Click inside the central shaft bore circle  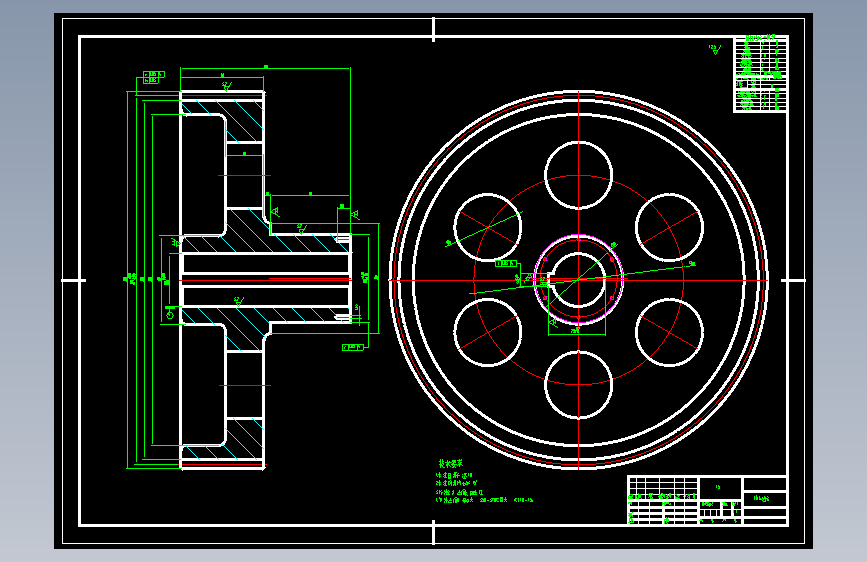[578, 280]
